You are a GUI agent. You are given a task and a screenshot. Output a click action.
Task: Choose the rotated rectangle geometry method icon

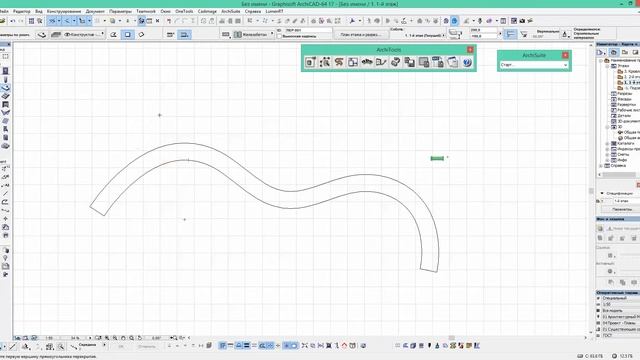(x=141, y=35)
